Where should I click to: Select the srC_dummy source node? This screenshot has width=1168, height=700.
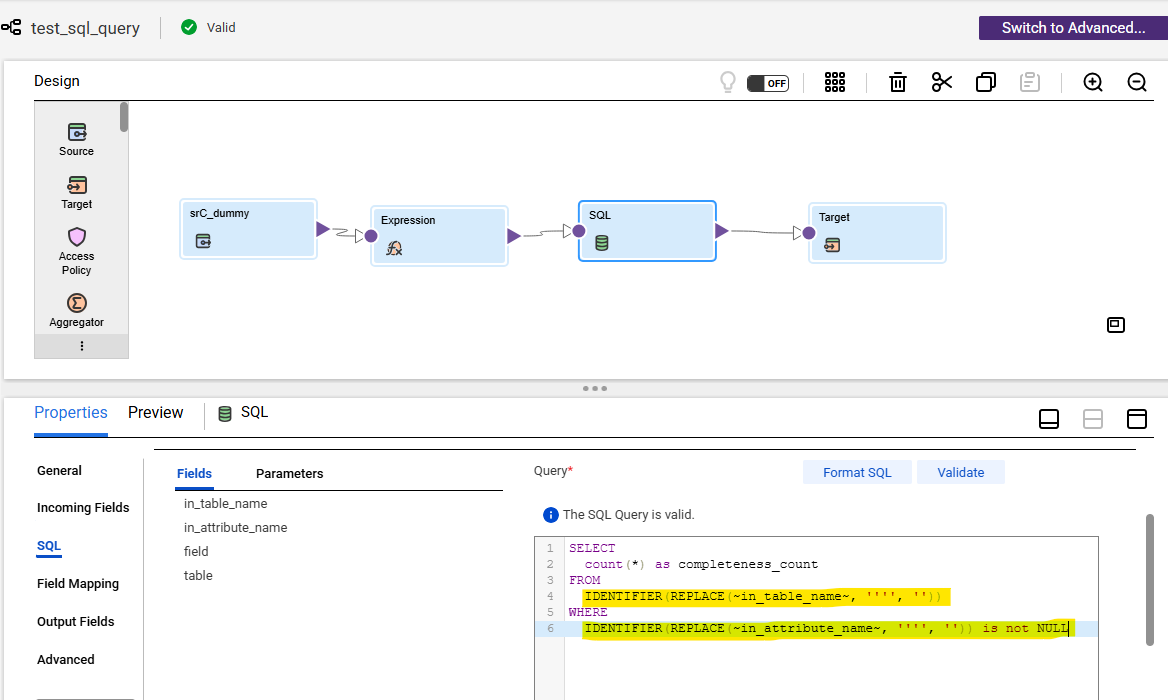coord(249,229)
